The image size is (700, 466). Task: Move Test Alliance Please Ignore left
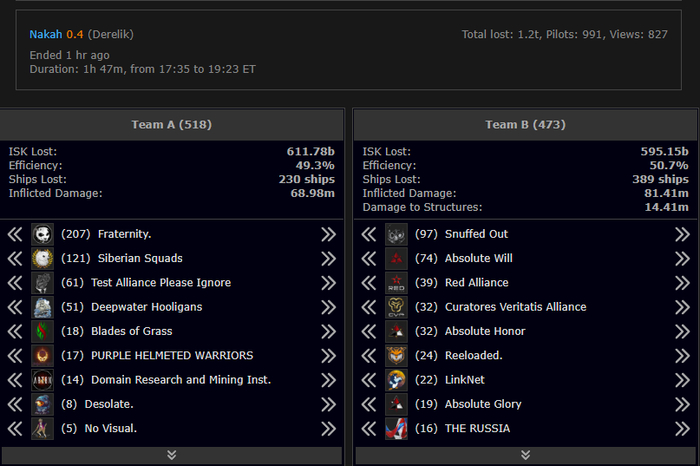(15, 283)
